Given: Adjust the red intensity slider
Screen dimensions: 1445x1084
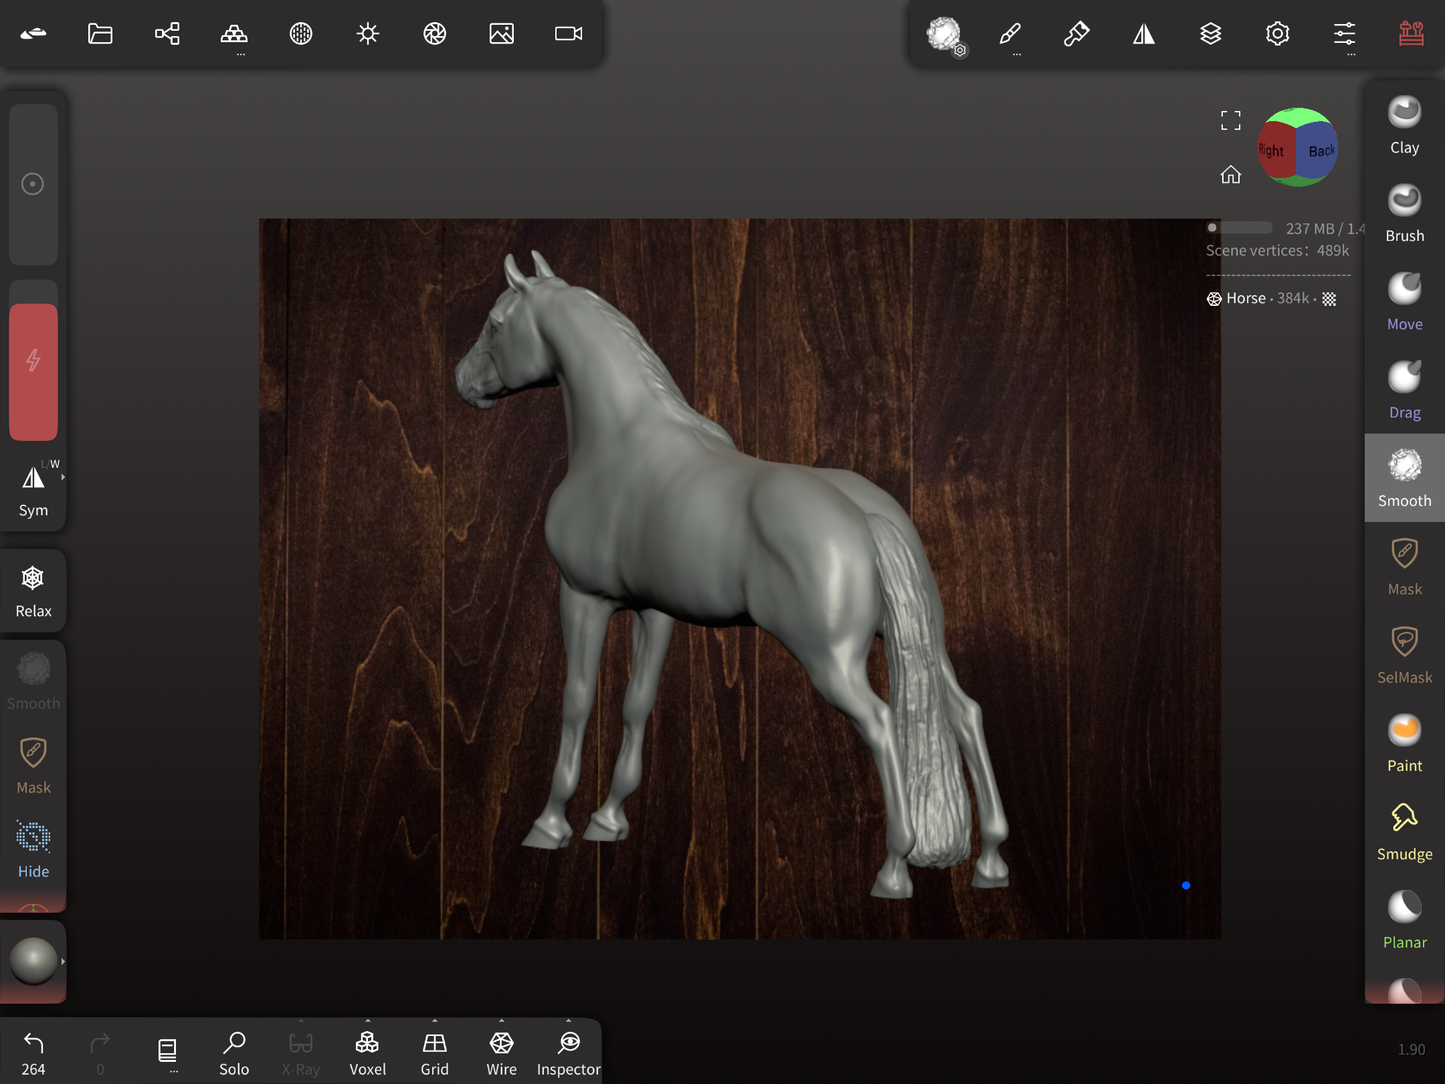Looking at the screenshot, I should [x=33, y=371].
